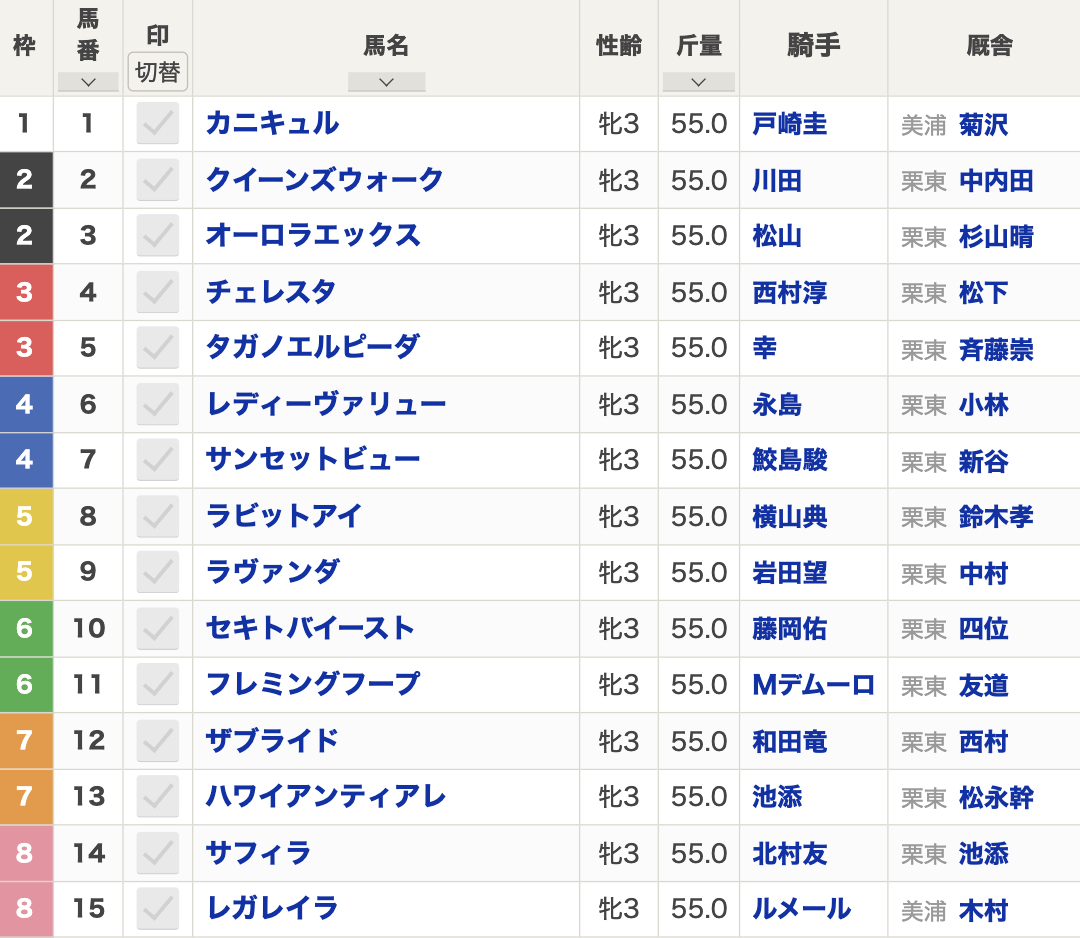This screenshot has height=938, width=1080.
Task: Toggle the mark checkbox for ラビットアイ
Action: 158,517
